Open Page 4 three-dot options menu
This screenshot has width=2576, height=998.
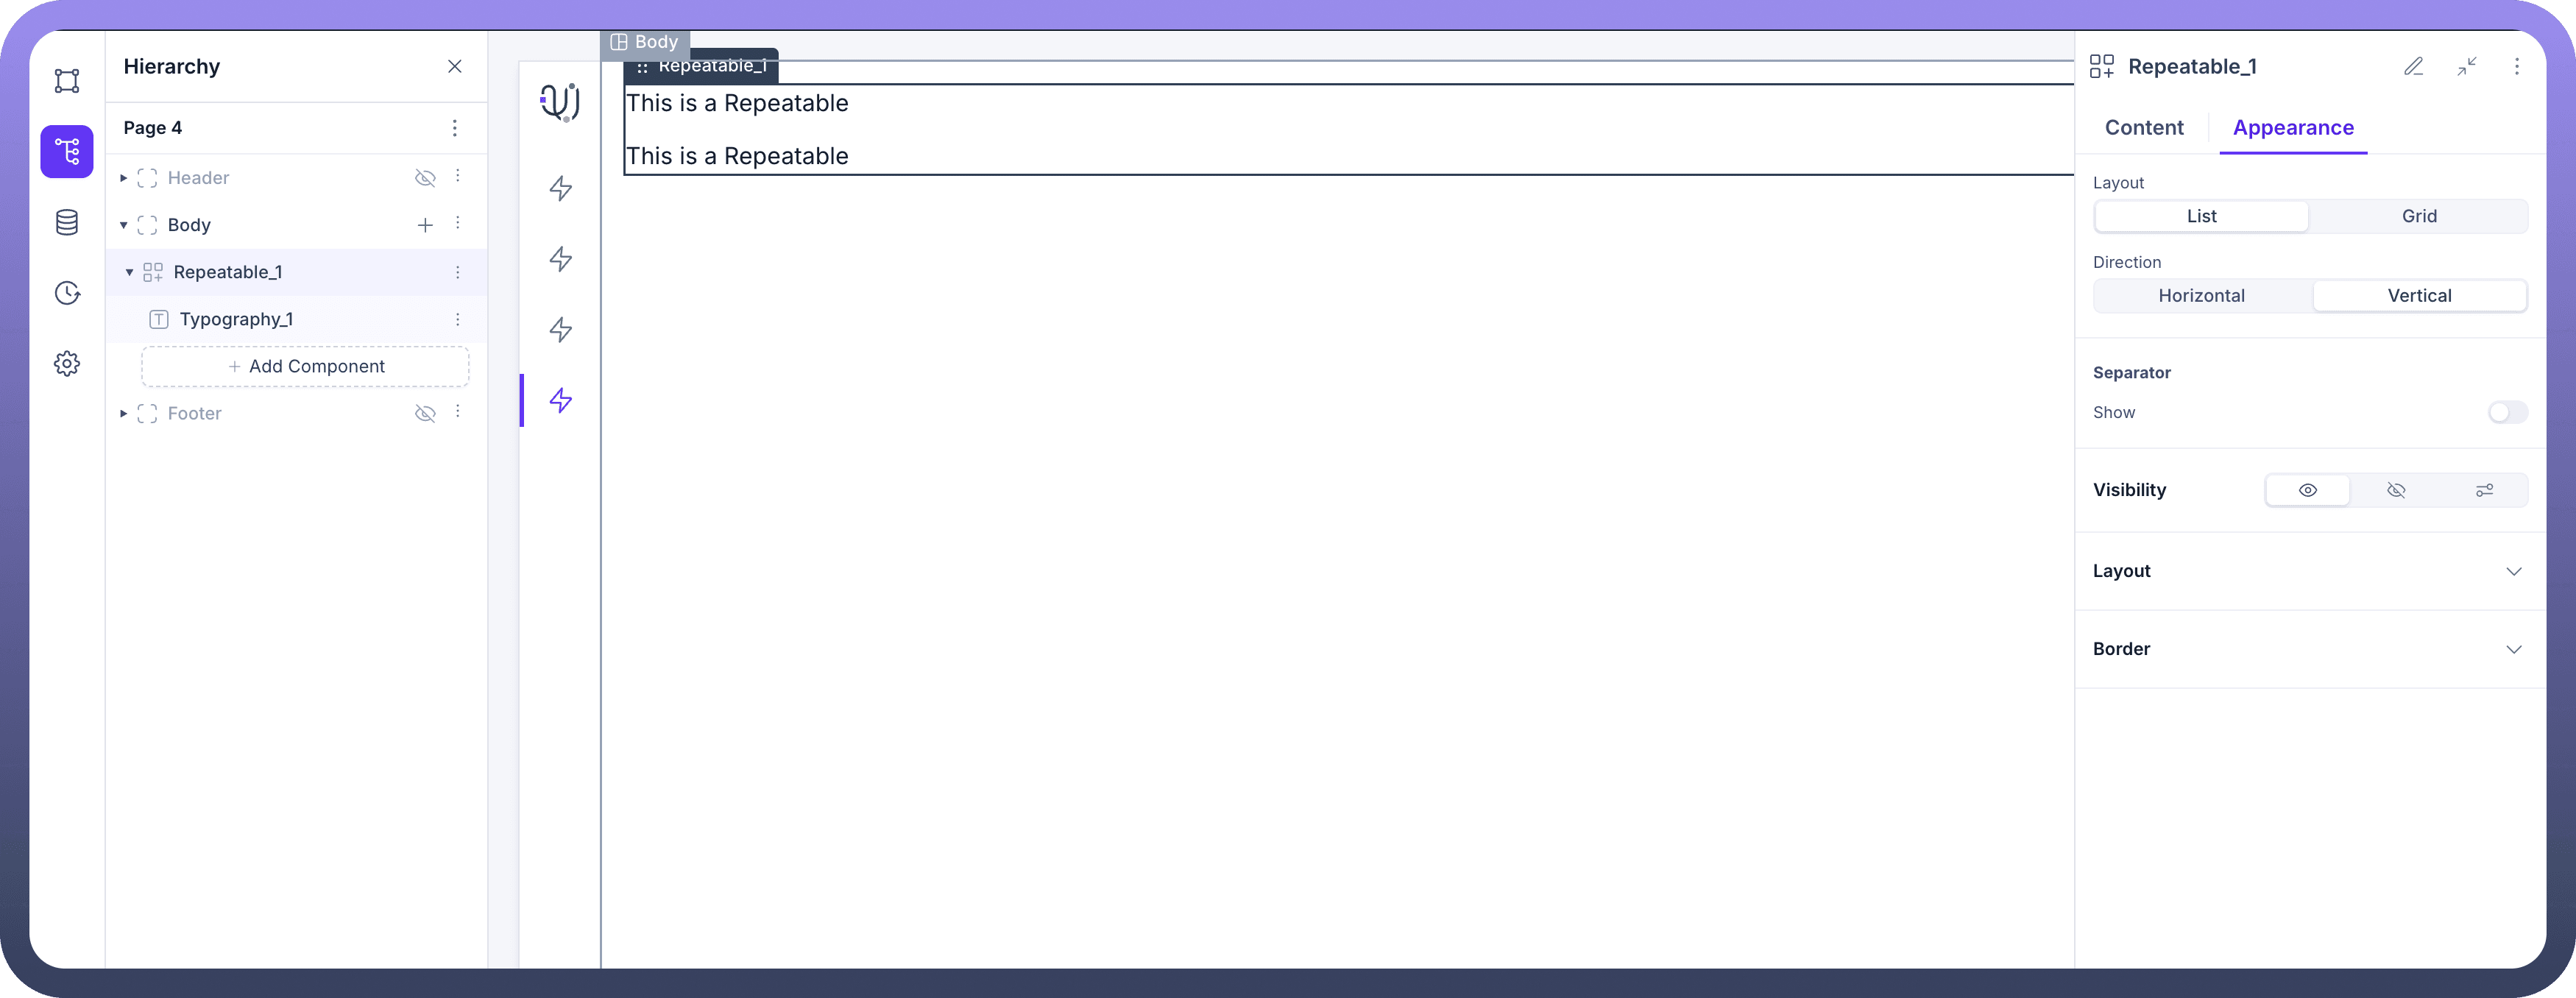455,128
